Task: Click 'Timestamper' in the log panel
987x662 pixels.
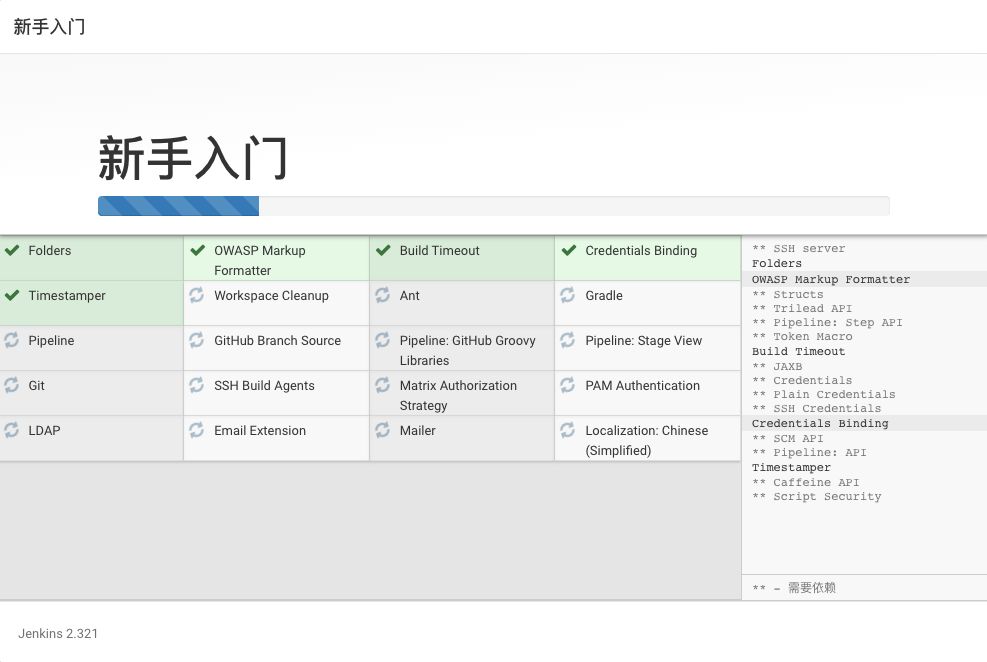Action: tap(791, 468)
